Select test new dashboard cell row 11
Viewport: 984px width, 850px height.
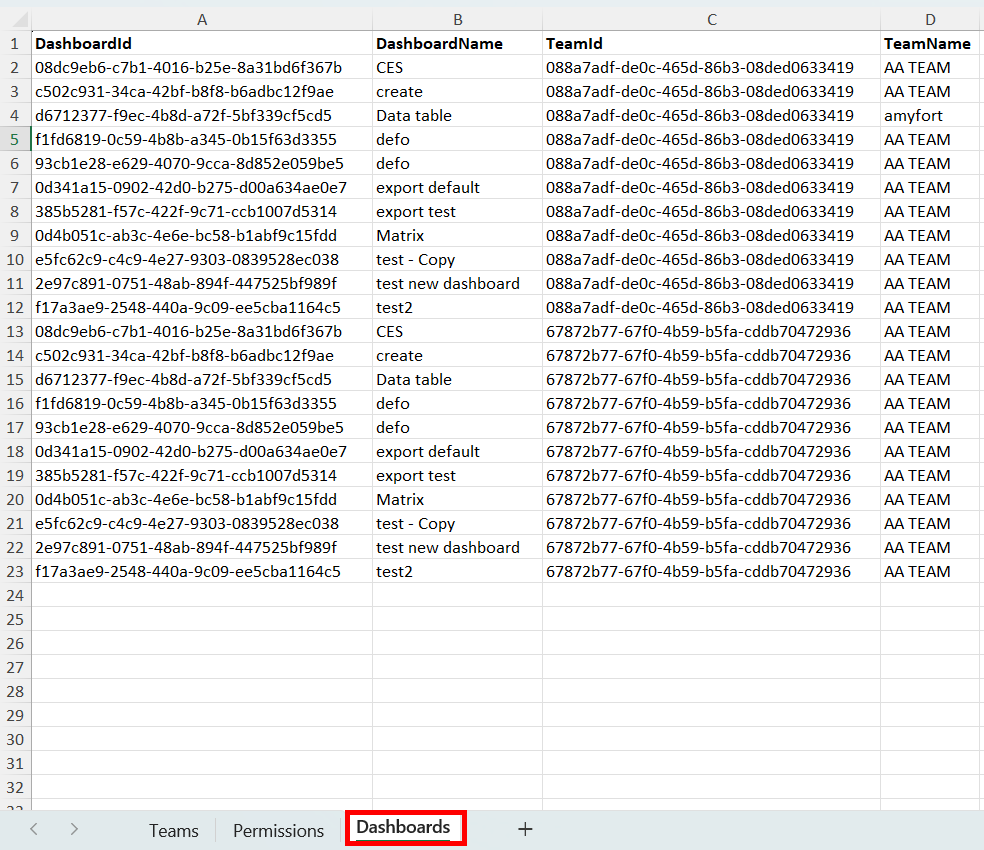(457, 284)
